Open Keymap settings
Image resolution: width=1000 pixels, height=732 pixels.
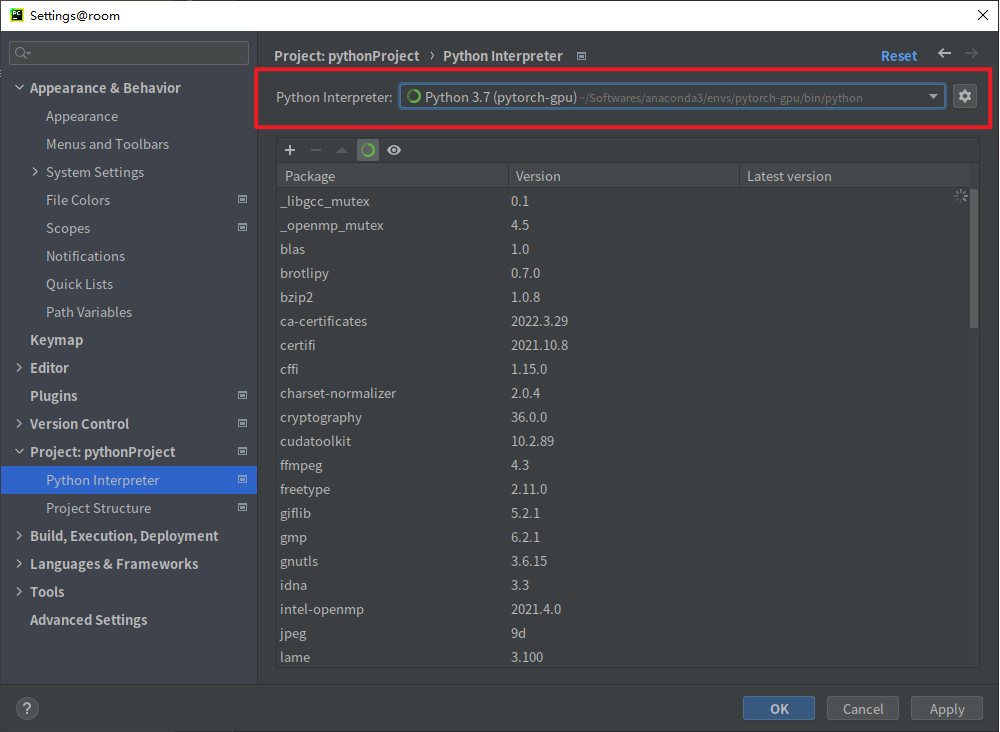(x=56, y=340)
